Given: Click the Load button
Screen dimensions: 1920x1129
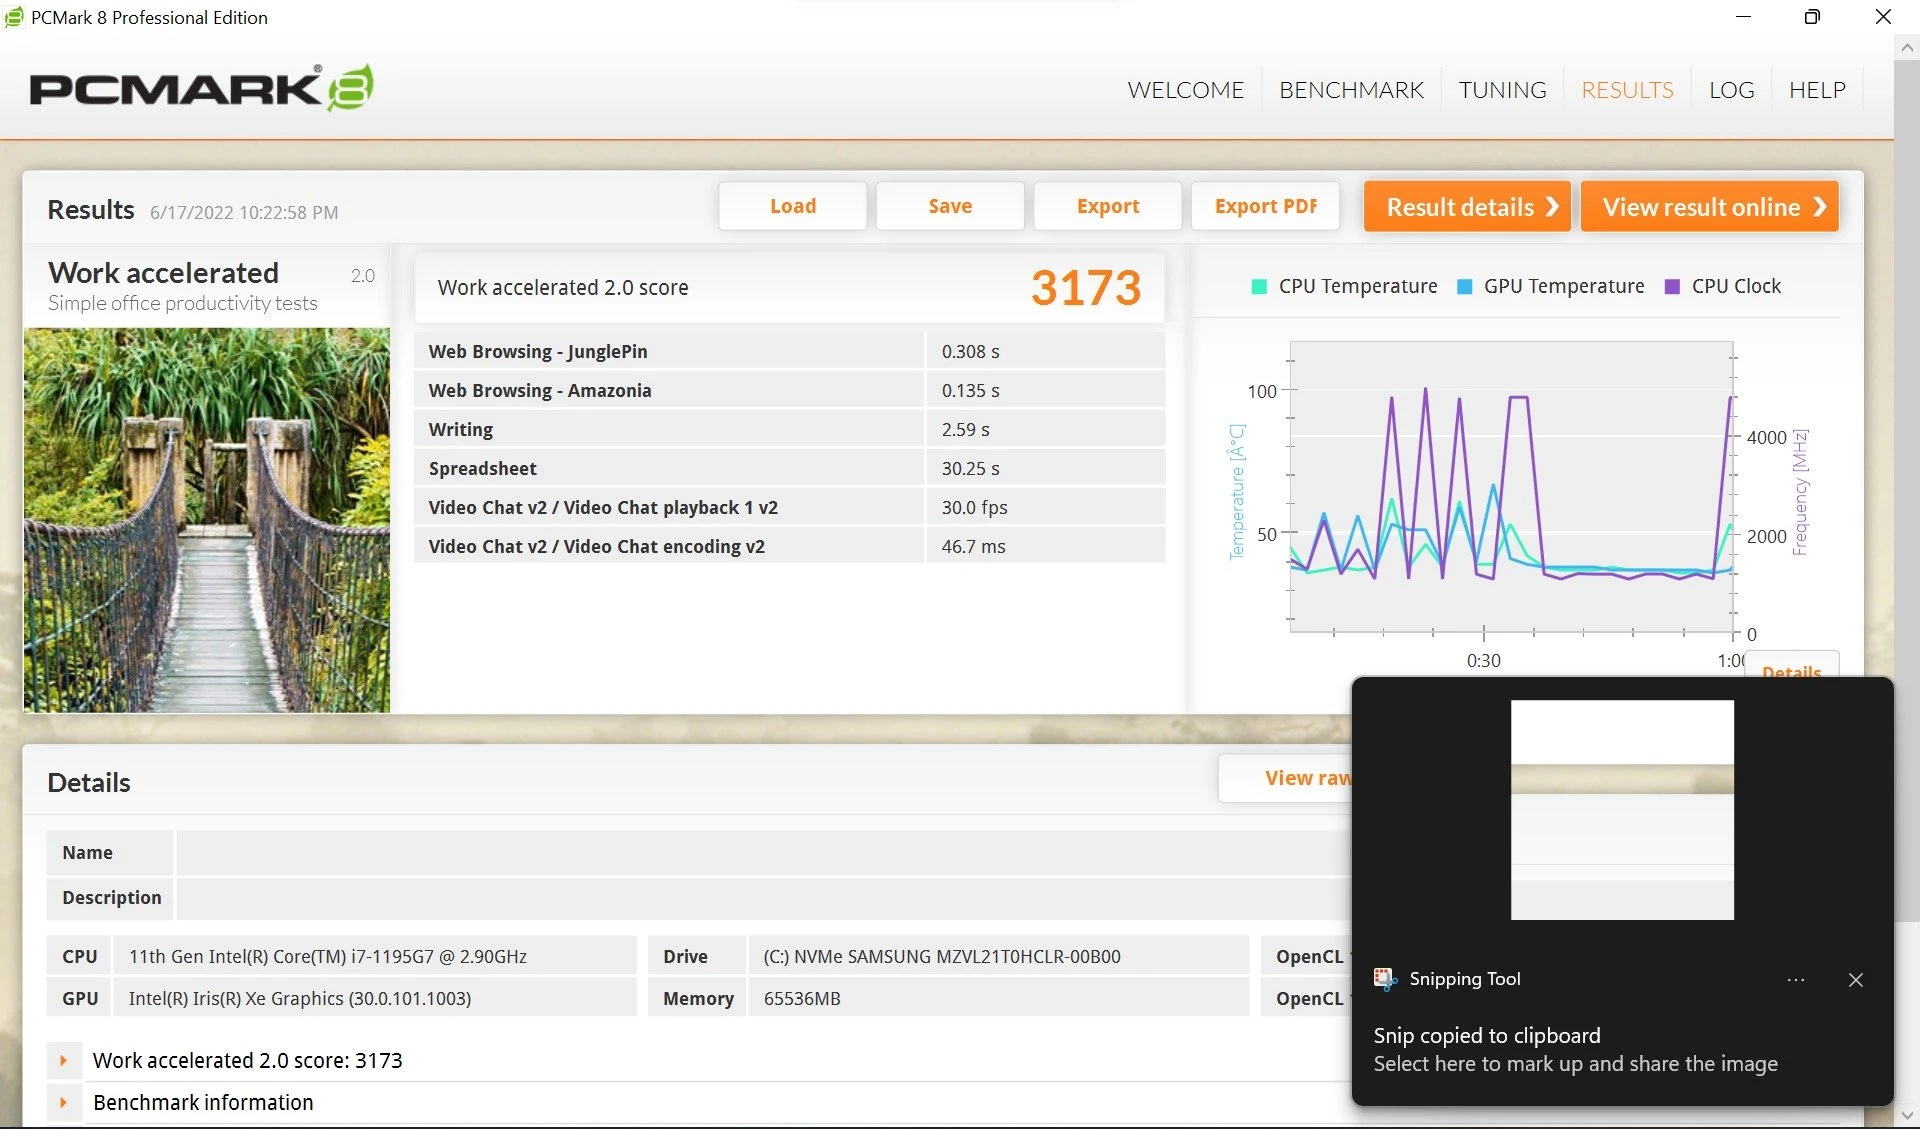Looking at the screenshot, I should (x=793, y=206).
